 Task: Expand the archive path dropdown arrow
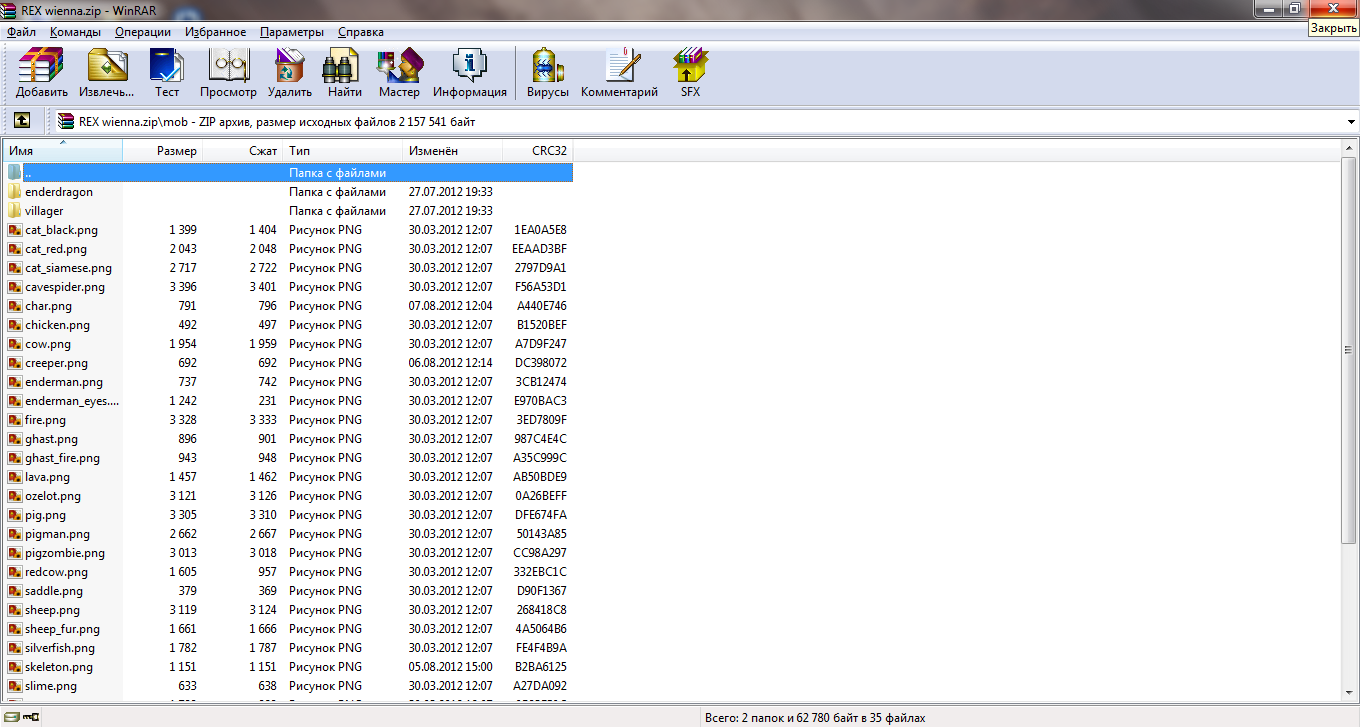[1351, 122]
